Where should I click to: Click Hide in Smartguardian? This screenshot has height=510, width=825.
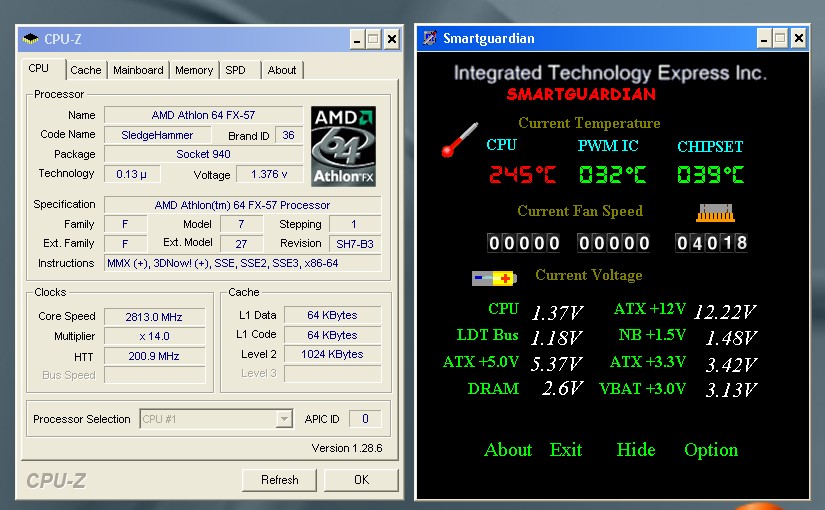636,449
